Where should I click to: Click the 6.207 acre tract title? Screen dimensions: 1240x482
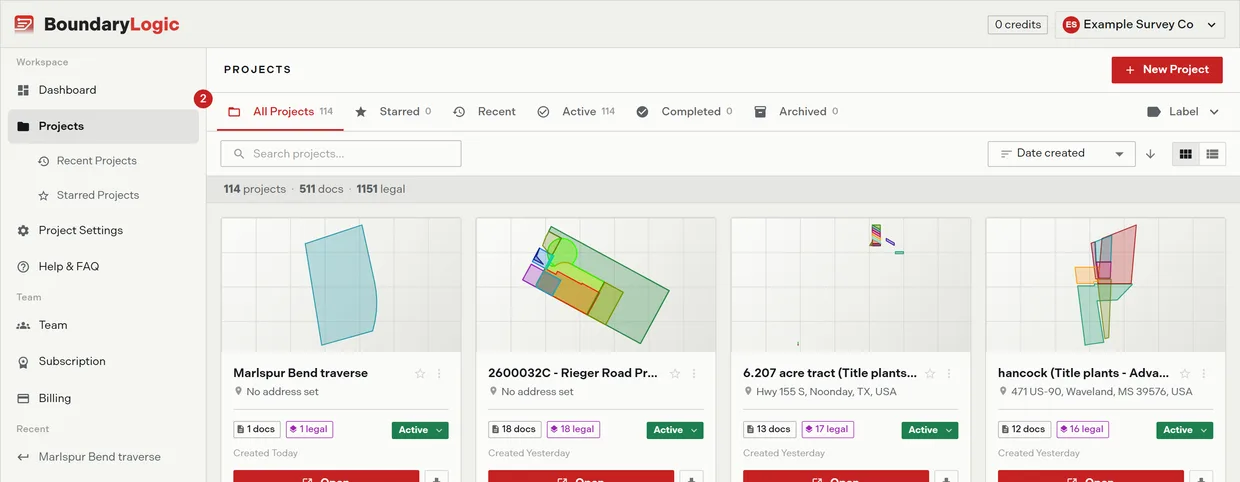(x=830, y=373)
